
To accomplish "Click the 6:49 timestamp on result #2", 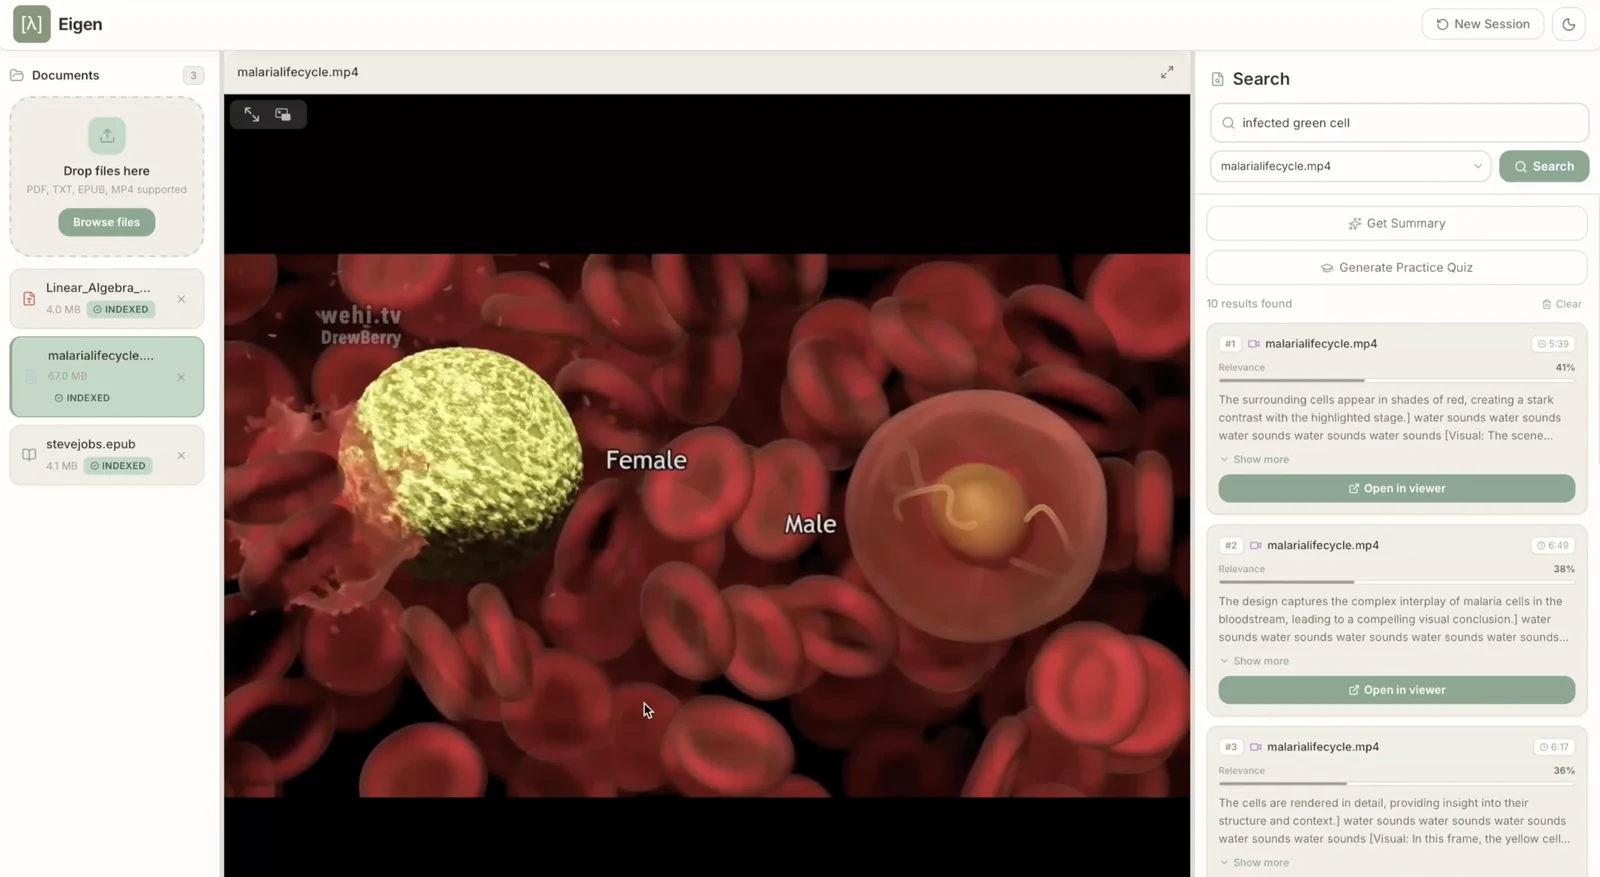I will [1553, 545].
